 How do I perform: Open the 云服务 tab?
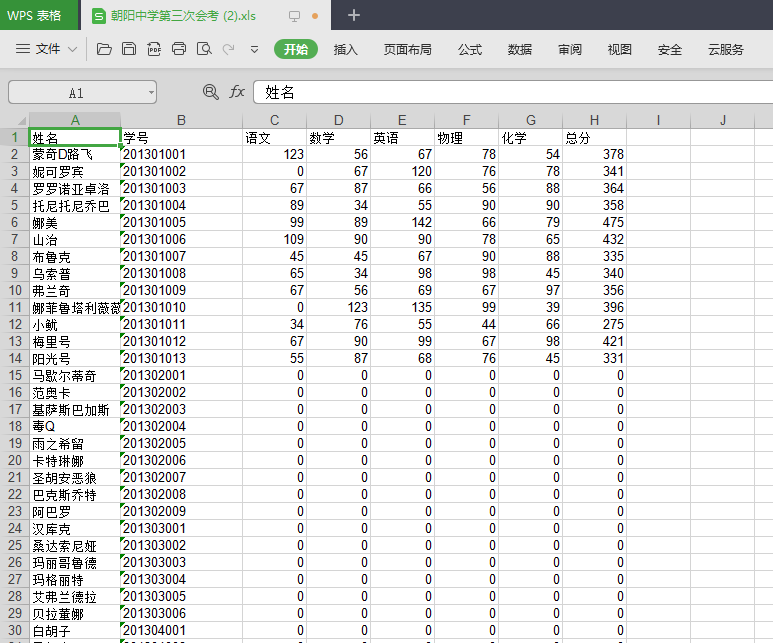(x=726, y=49)
